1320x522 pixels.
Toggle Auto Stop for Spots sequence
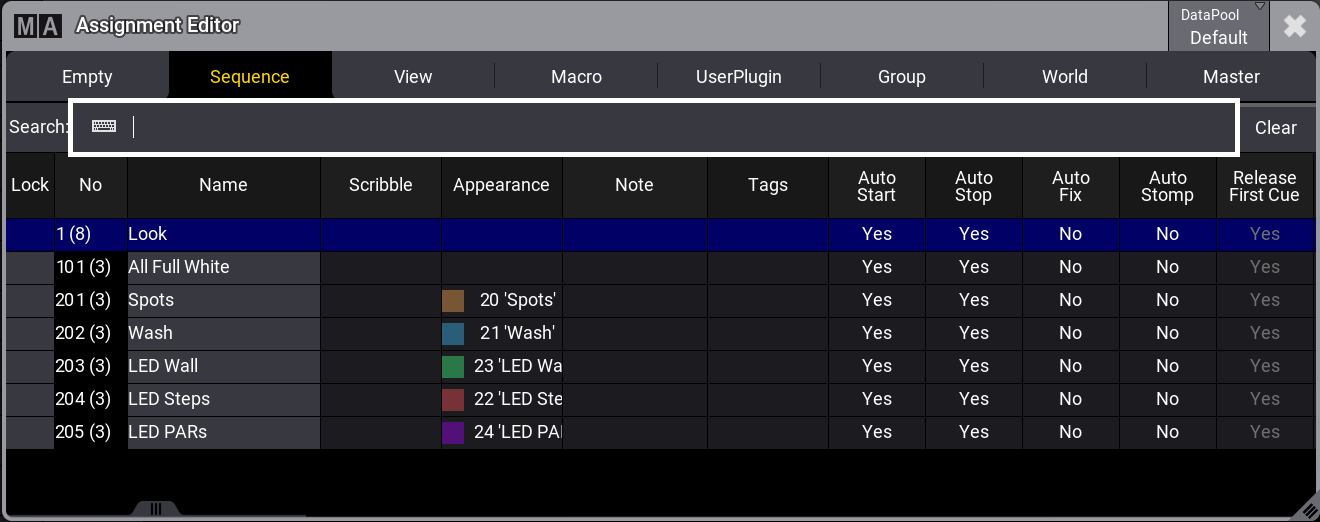pos(973,300)
